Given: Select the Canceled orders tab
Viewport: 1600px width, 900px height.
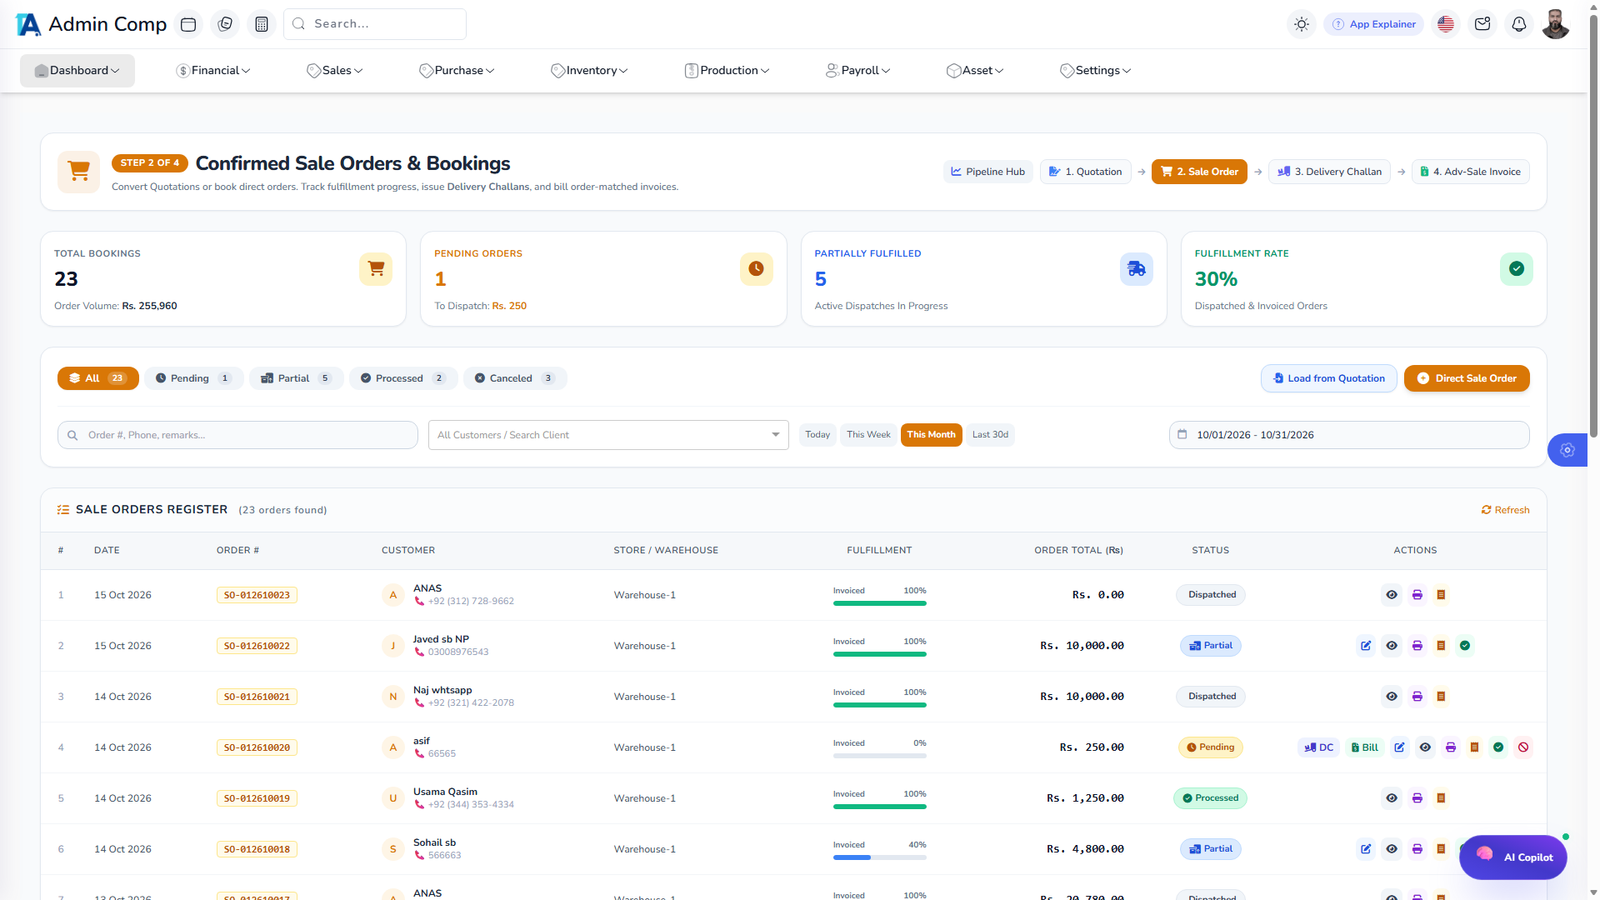Looking at the screenshot, I should pyautogui.click(x=514, y=378).
